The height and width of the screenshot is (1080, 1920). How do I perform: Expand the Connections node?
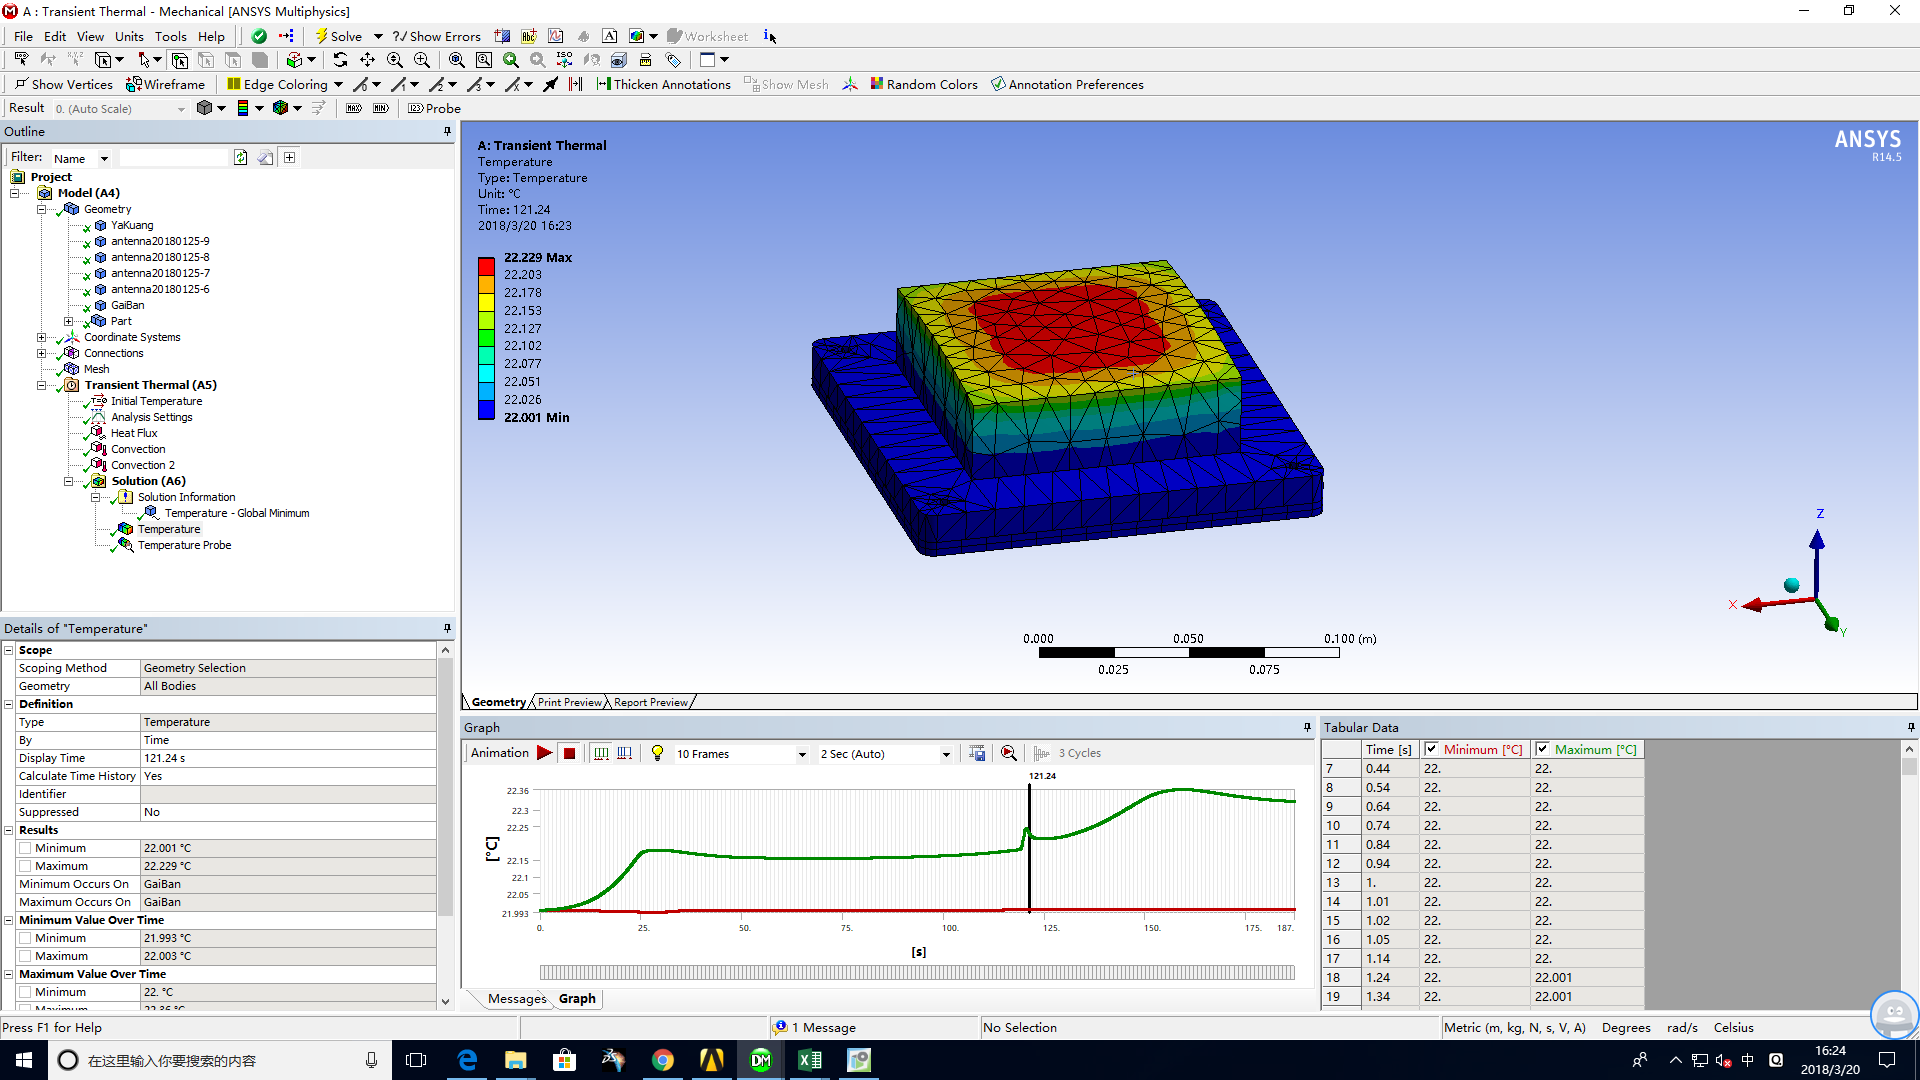pos(42,353)
